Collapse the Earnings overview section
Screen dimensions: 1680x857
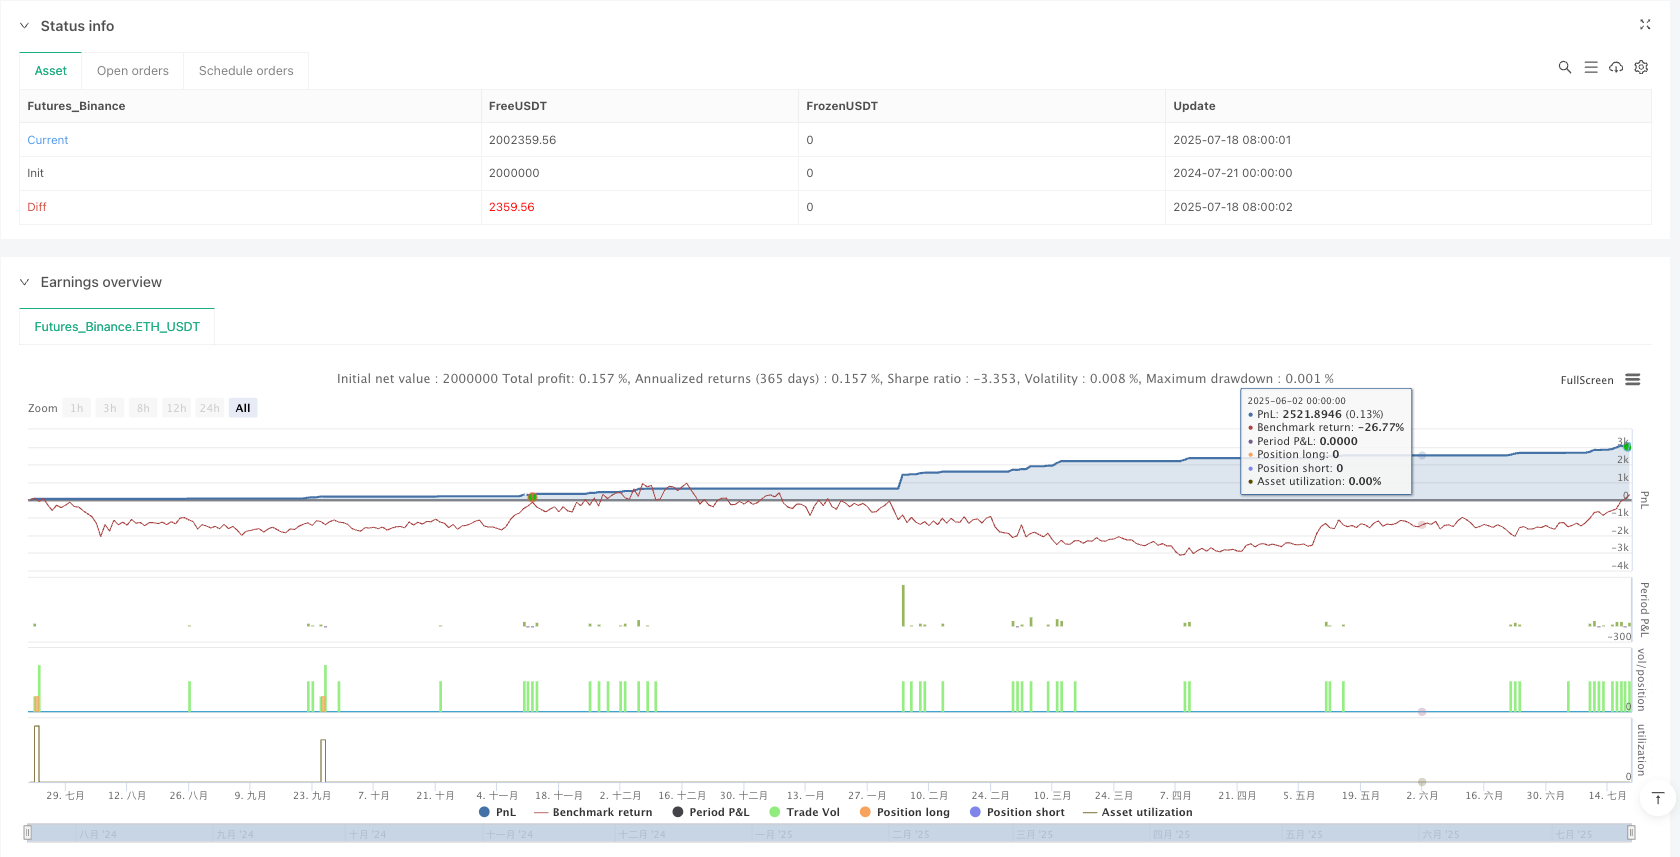[25, 282]
